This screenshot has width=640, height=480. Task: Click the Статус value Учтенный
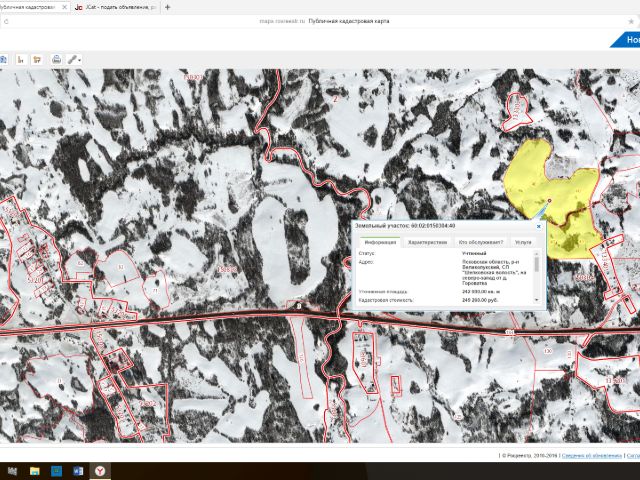pyautogui.click(x=474, y=253)
